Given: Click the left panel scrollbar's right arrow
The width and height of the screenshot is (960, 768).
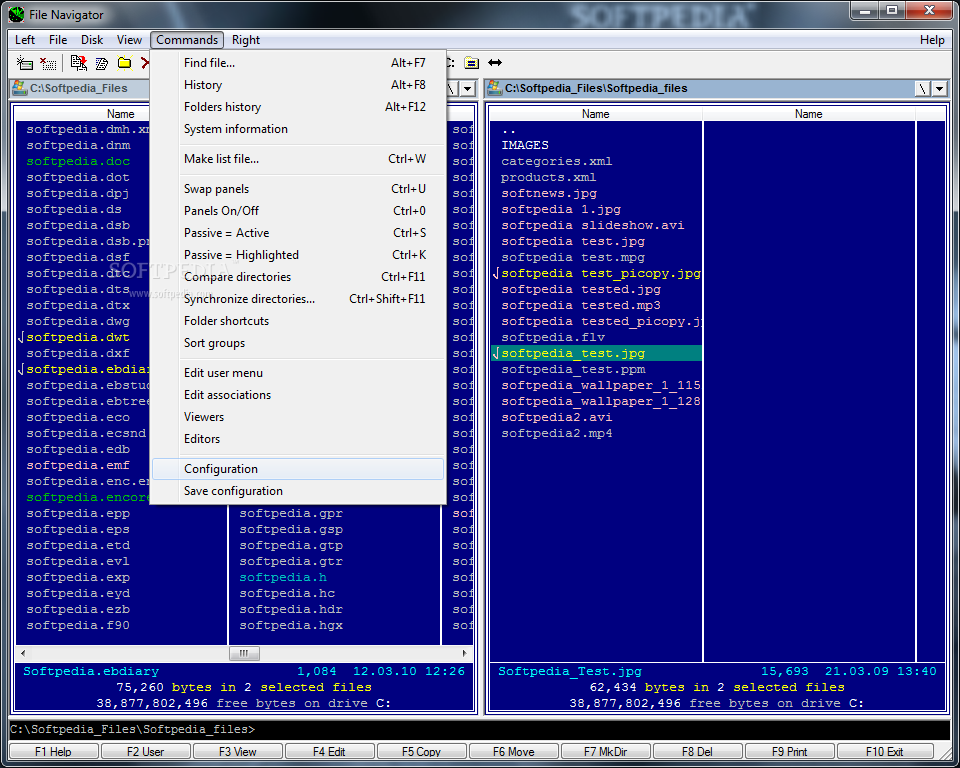Looking at the screenshot, I should (465, 653).
